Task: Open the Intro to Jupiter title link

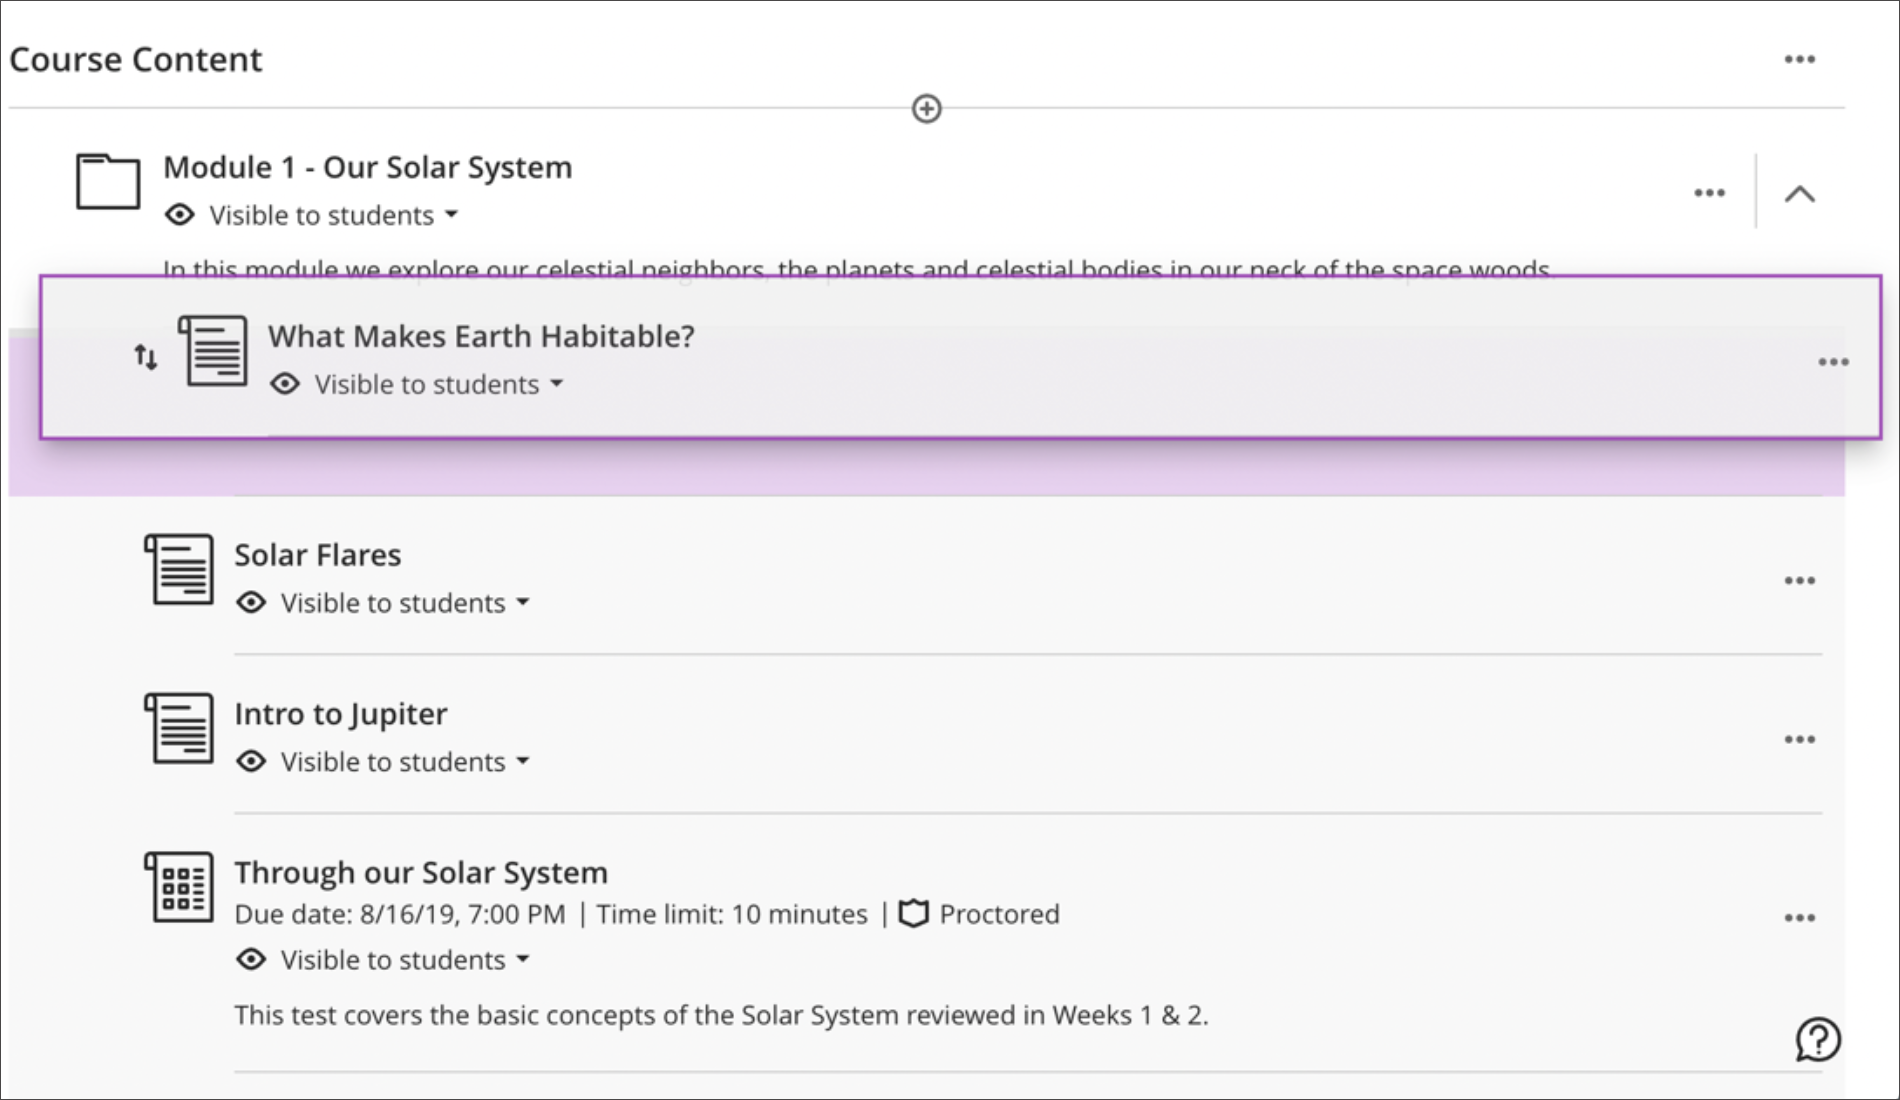Action: pos(341,714)
